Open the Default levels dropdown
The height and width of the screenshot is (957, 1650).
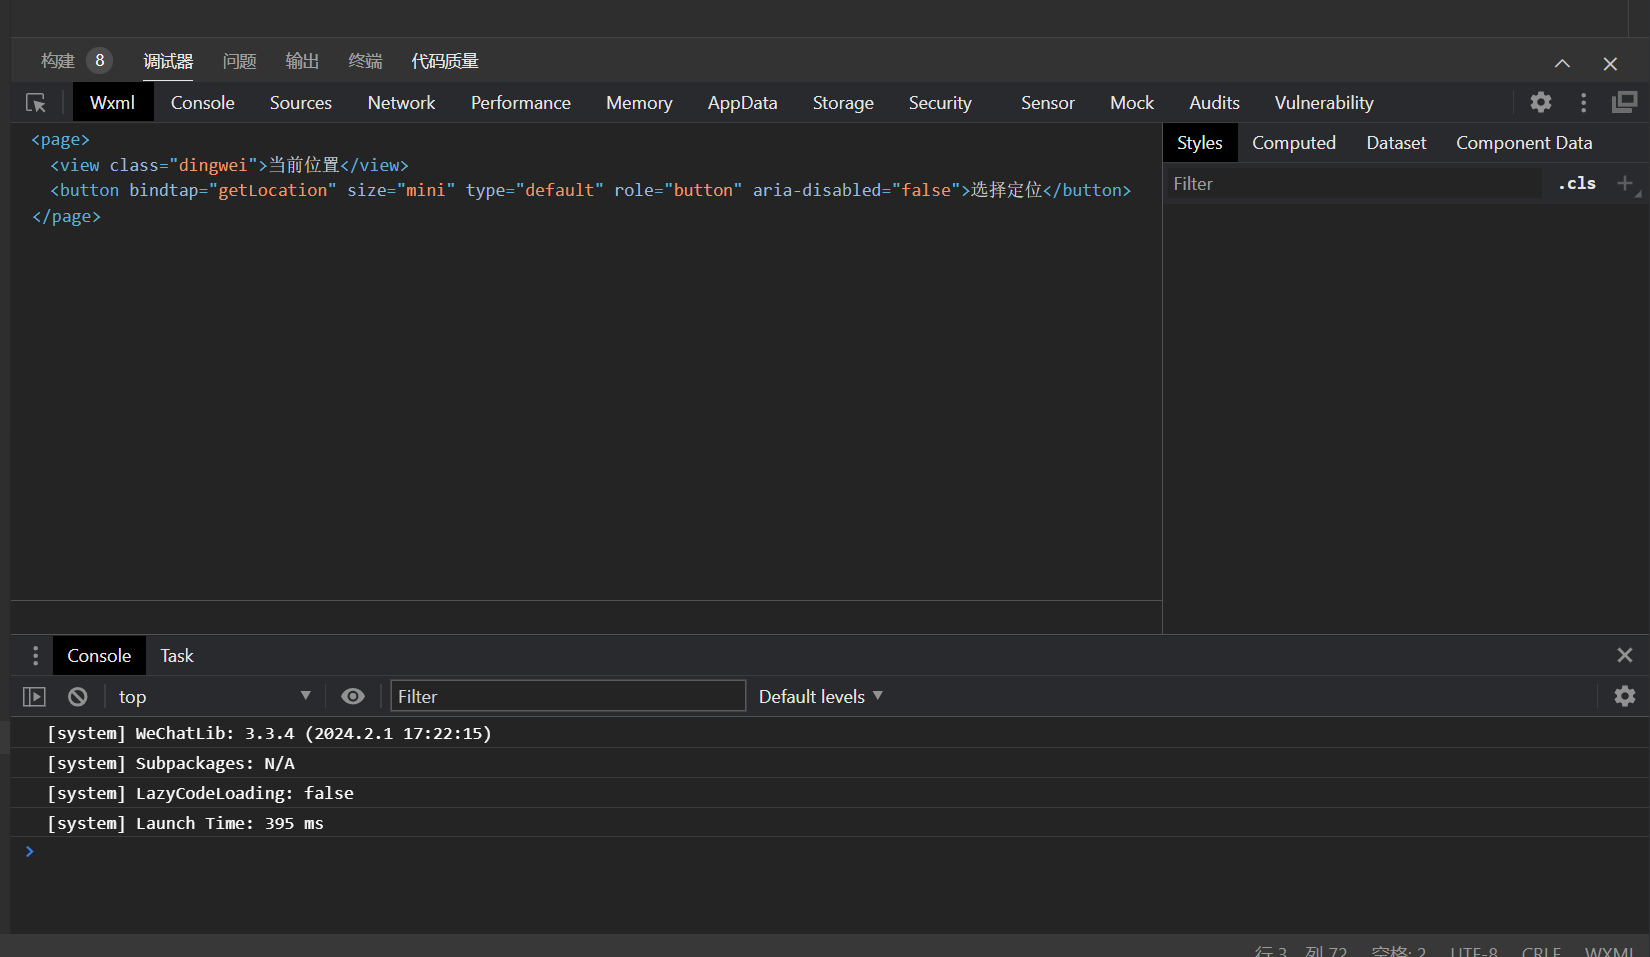(x=820, y=696)
